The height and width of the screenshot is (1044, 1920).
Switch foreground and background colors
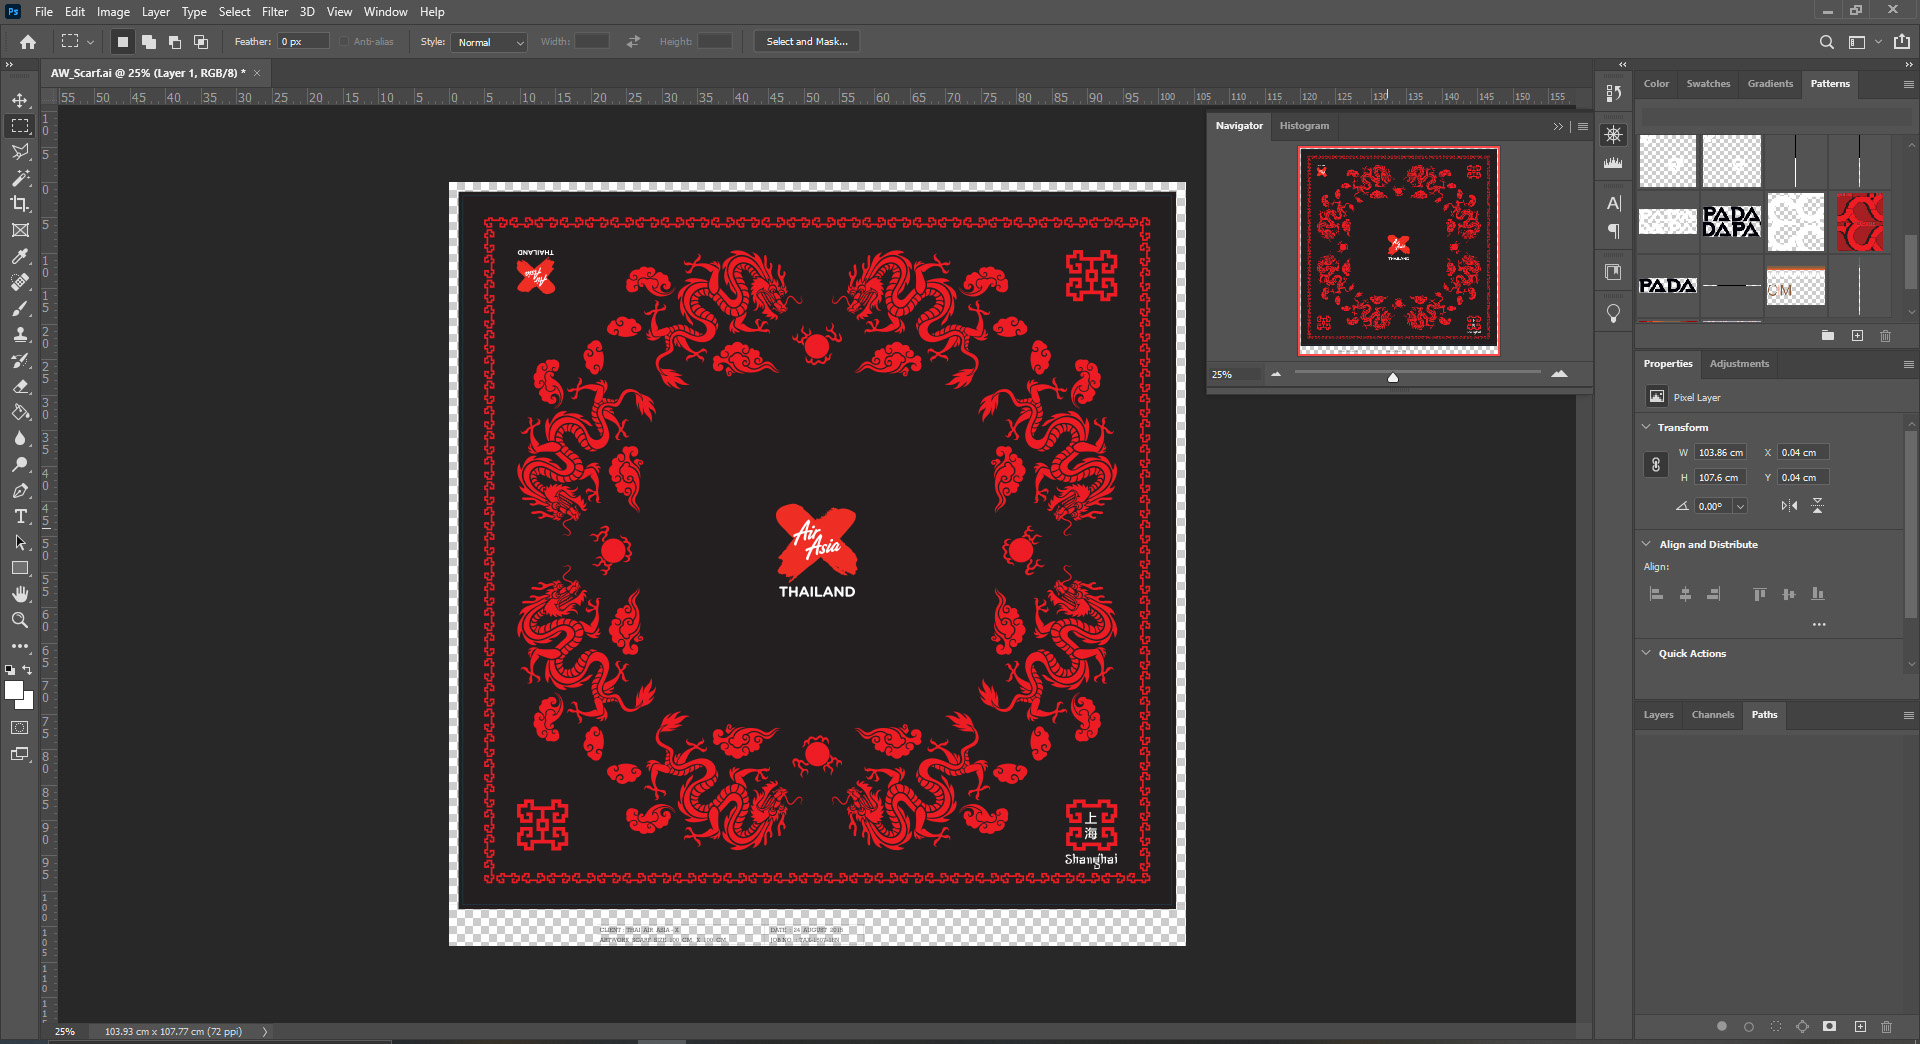tap(28, 670)
